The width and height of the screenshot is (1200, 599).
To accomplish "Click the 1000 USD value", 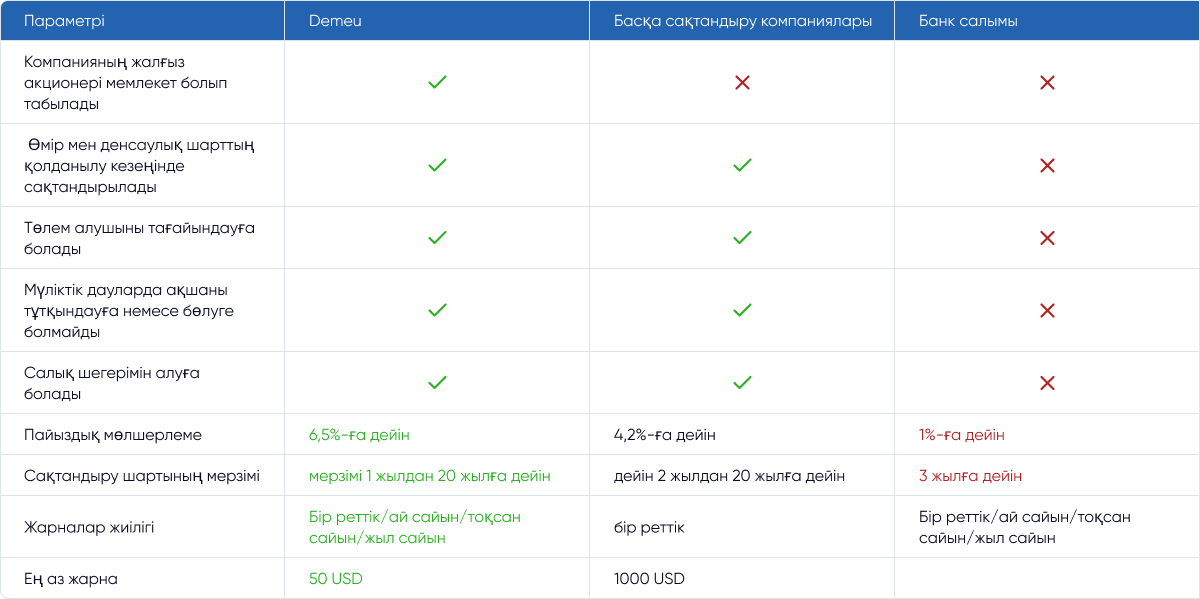I will 649,578.
